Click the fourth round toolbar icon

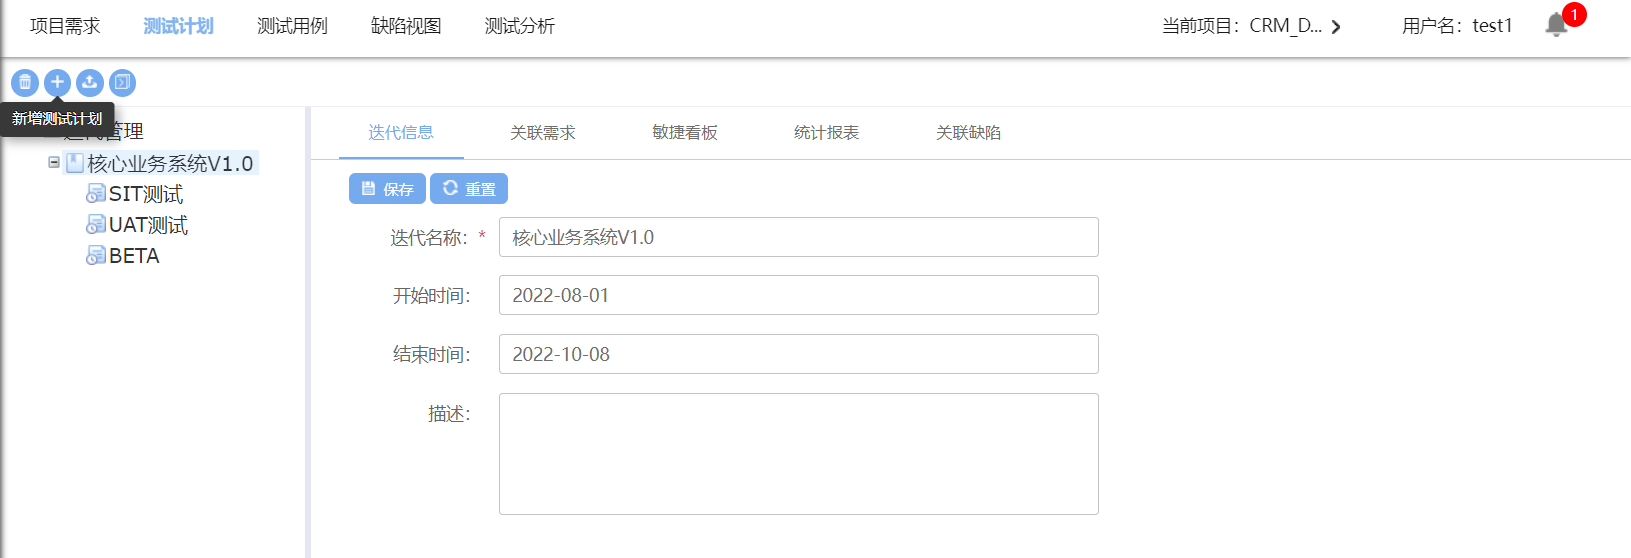[x=122, y=82]
